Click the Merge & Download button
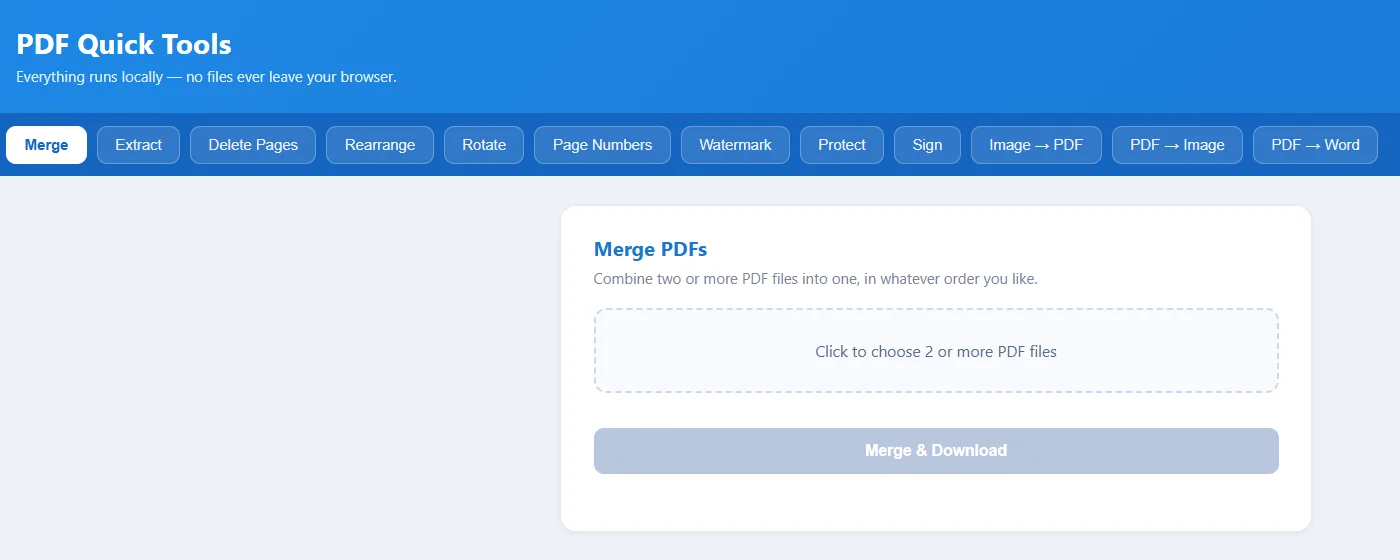 [936, 451]
